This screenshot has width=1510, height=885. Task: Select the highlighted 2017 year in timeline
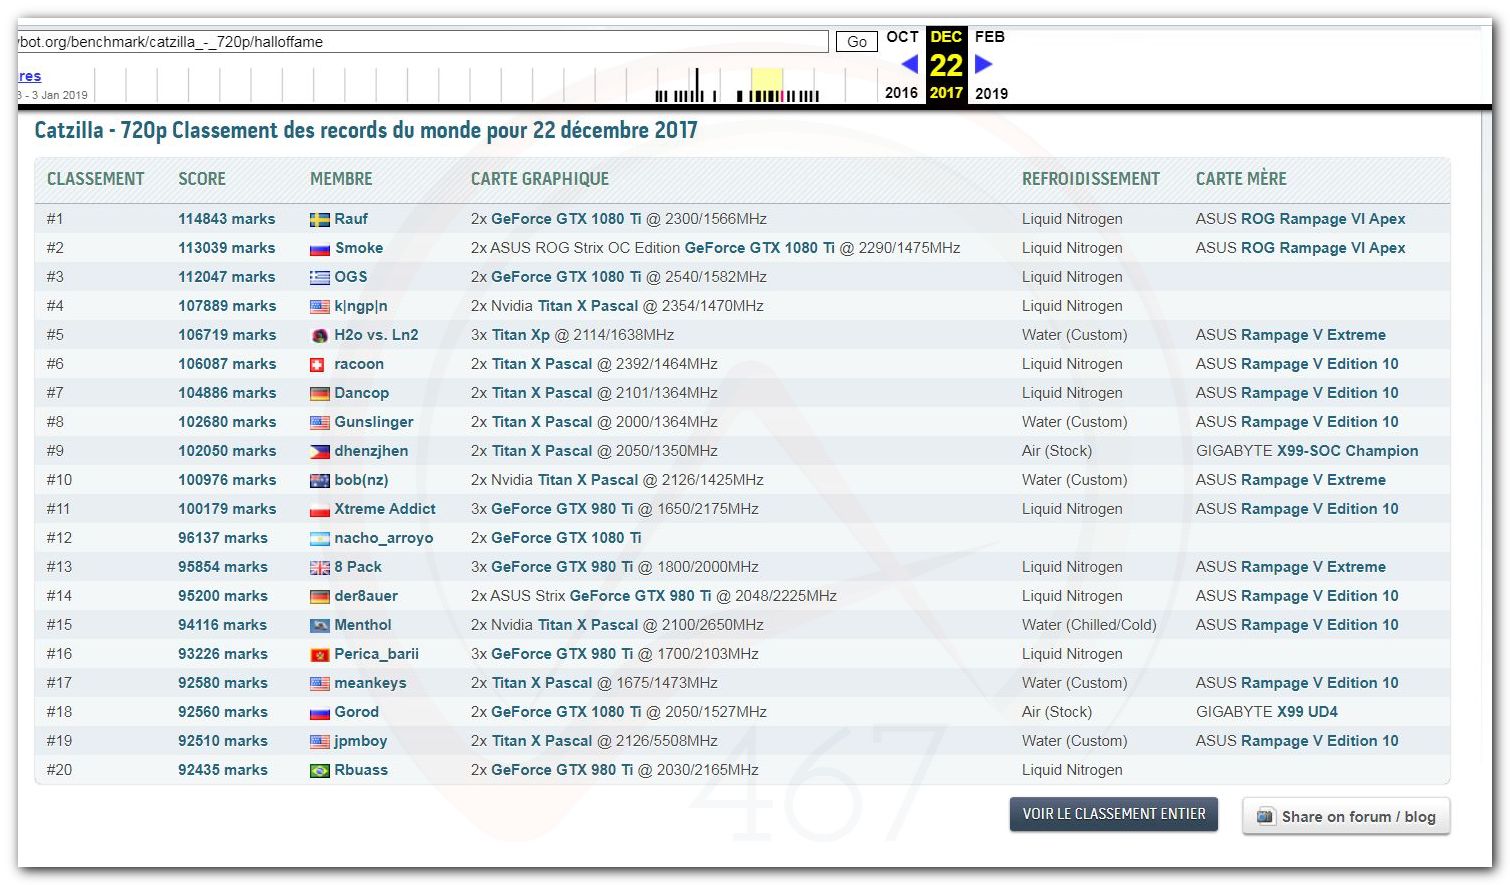[946, 93]
